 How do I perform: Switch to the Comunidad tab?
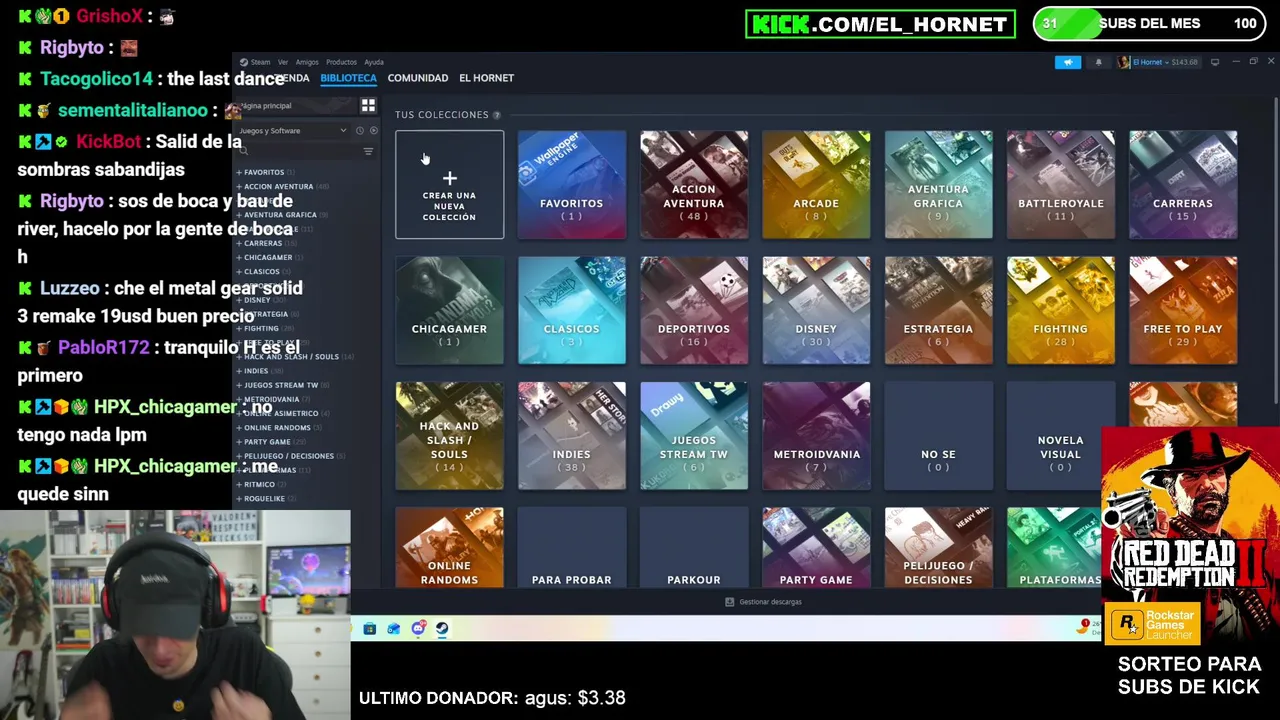click(x=418, y=78)
